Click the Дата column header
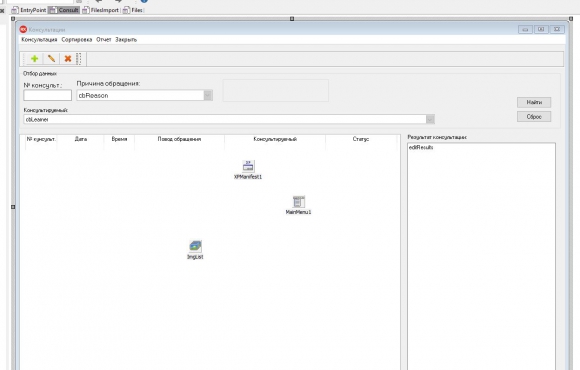 click(81, 139)
